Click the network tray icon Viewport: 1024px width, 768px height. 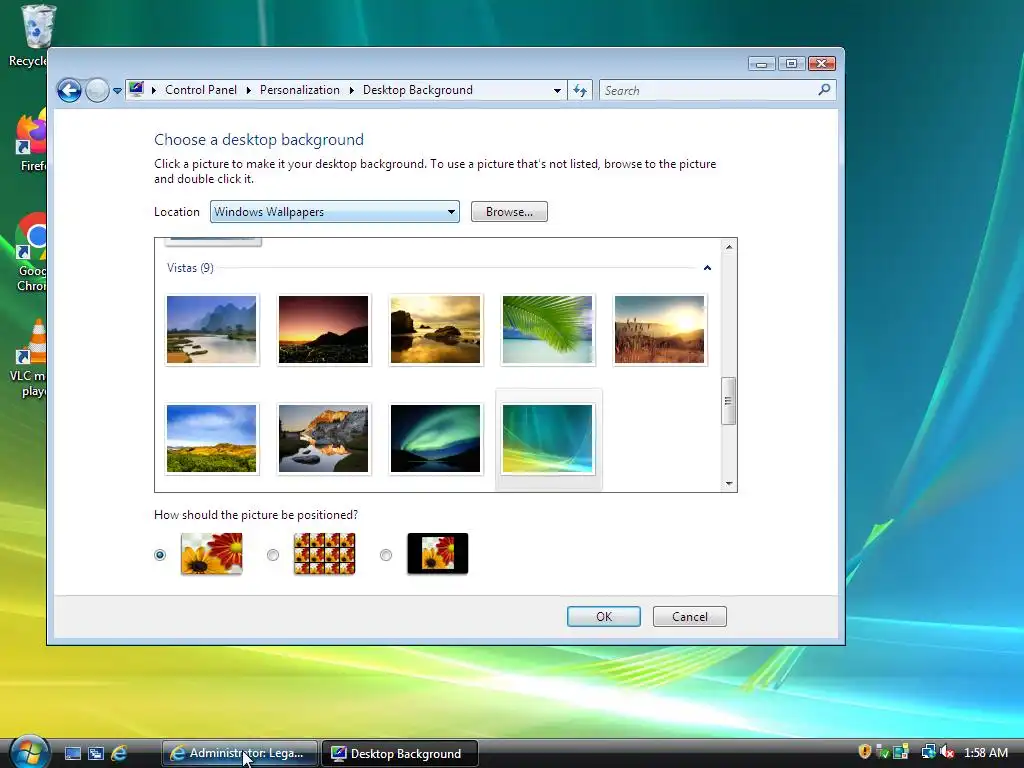tap(928, 752)
